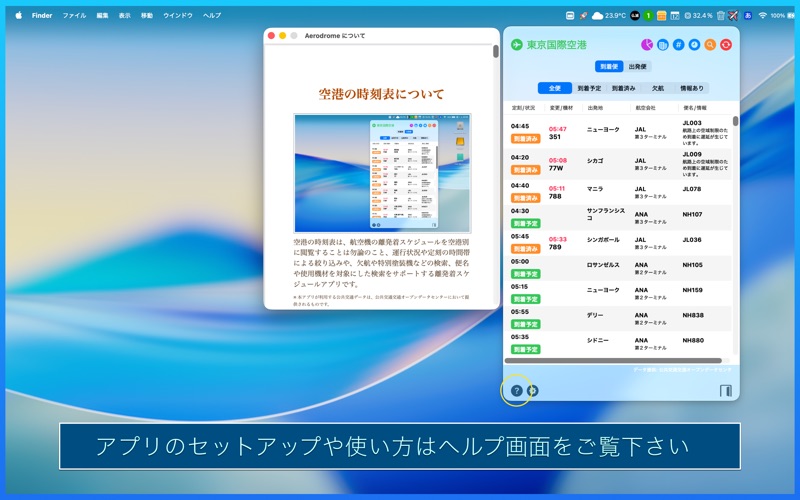Open settings via the gear icon

[x=532, y=391]
